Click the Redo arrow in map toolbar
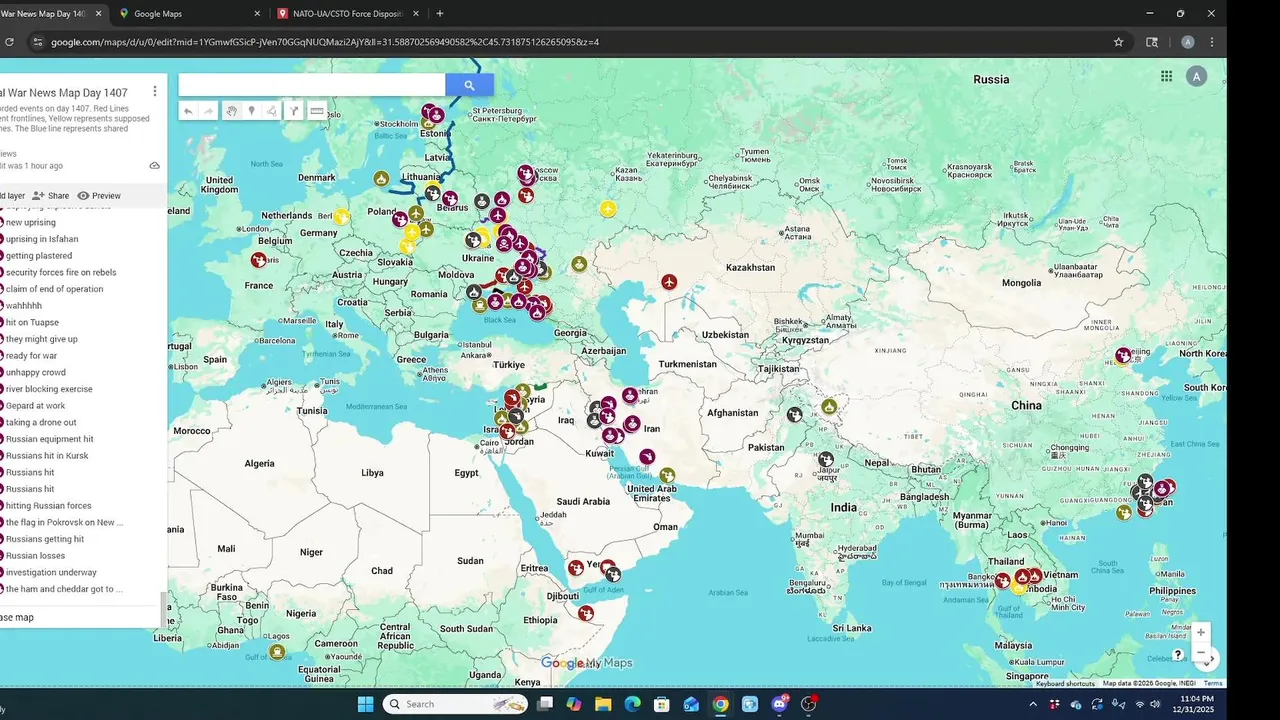1280x720 pixels. click(x=209, y=111)
